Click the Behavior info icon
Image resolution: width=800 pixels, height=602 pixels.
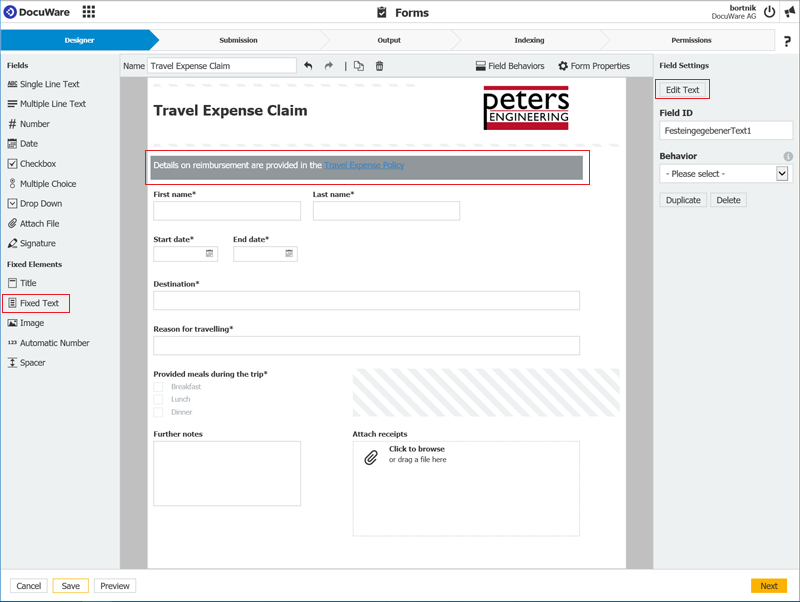(788, 157)
